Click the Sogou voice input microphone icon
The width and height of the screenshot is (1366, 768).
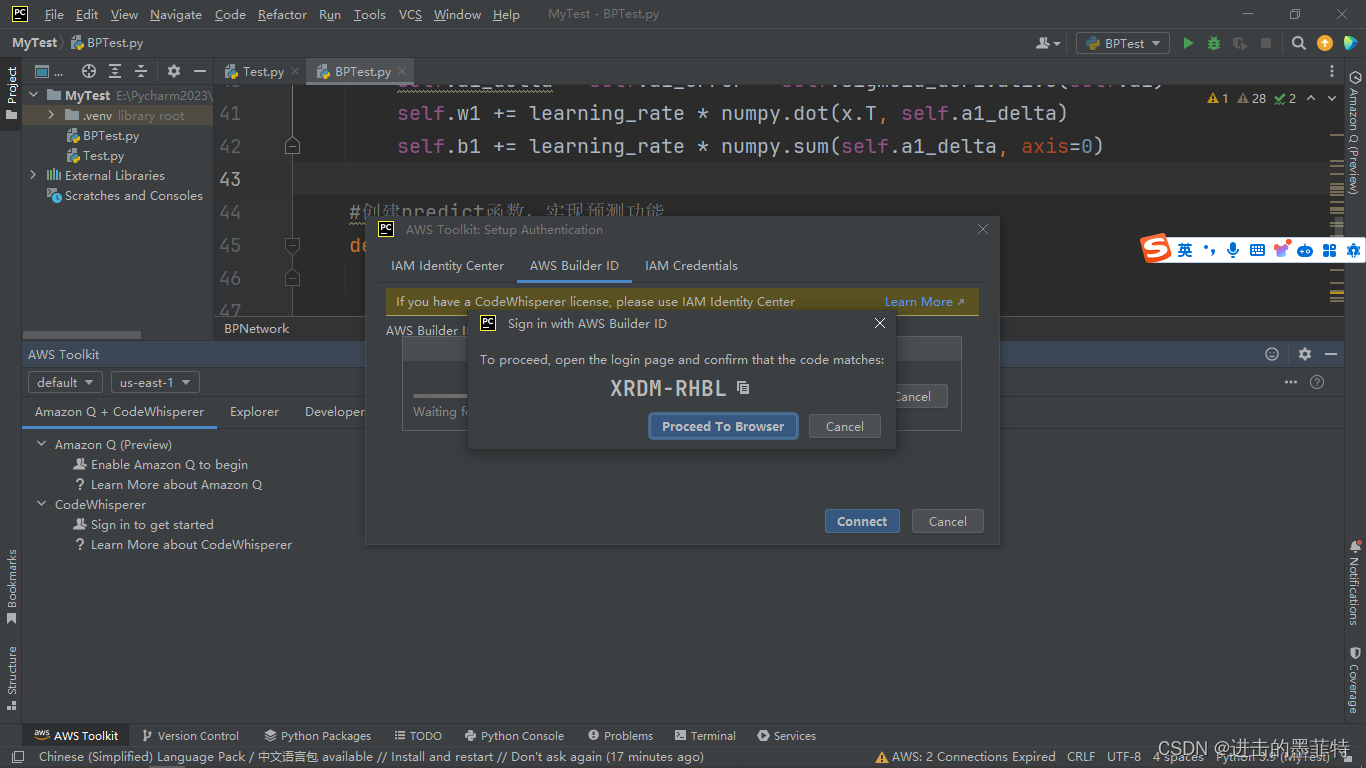point(1233,250)
